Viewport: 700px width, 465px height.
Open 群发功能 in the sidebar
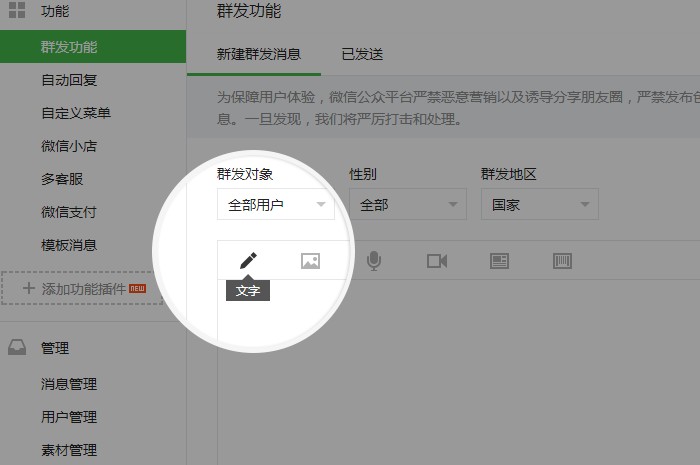coord(93,46)
